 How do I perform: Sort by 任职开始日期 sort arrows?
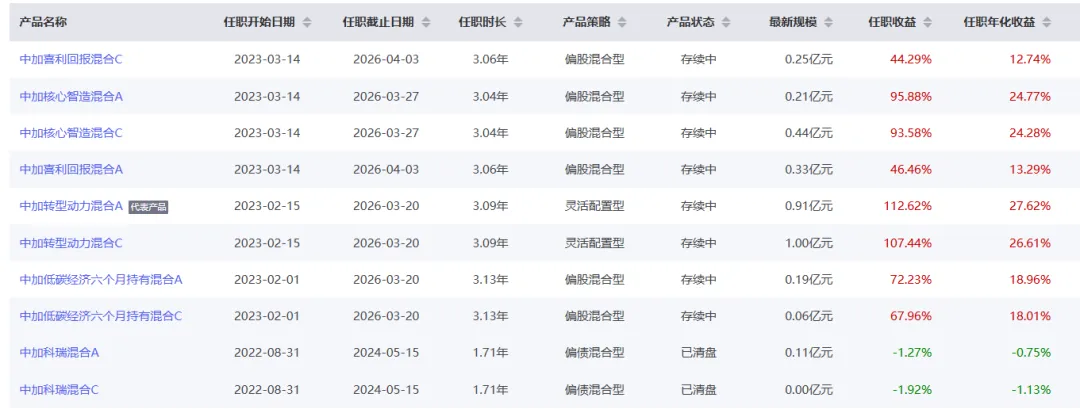(307, 22)
